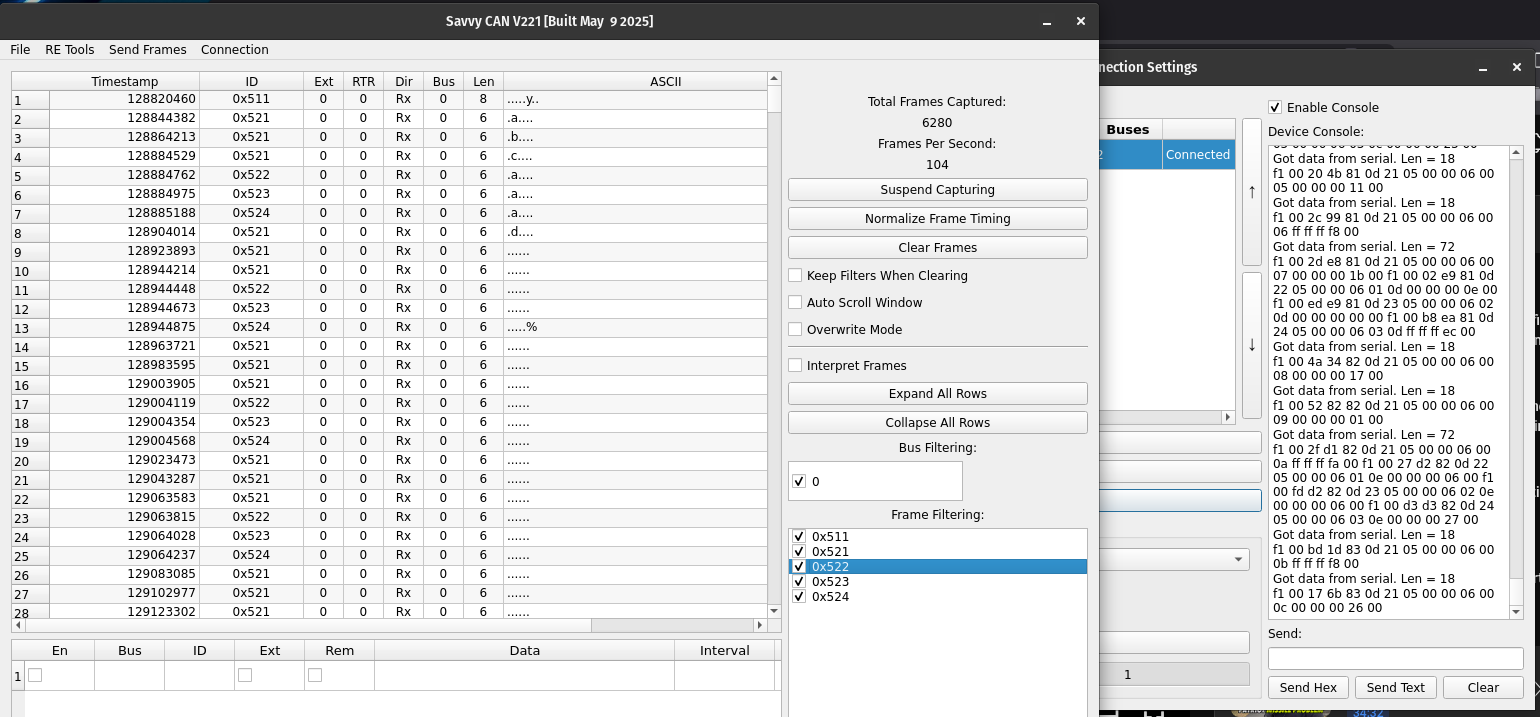The width and height of the screenshot is (1540, 717).
Task: Click frame table scrollbar's down arrow
Action: (x=773, y=610)
